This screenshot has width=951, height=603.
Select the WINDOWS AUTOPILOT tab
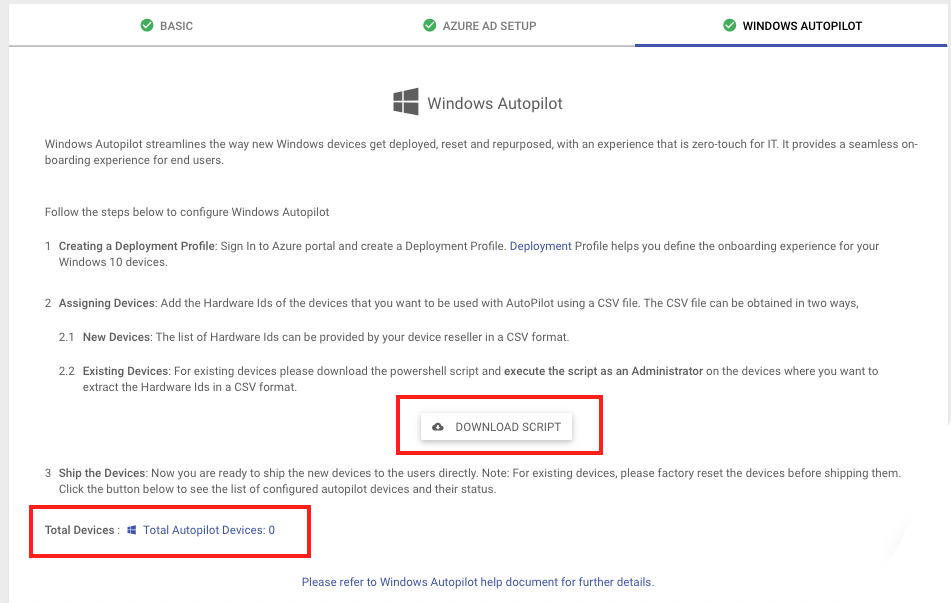(x=791, y=25)
